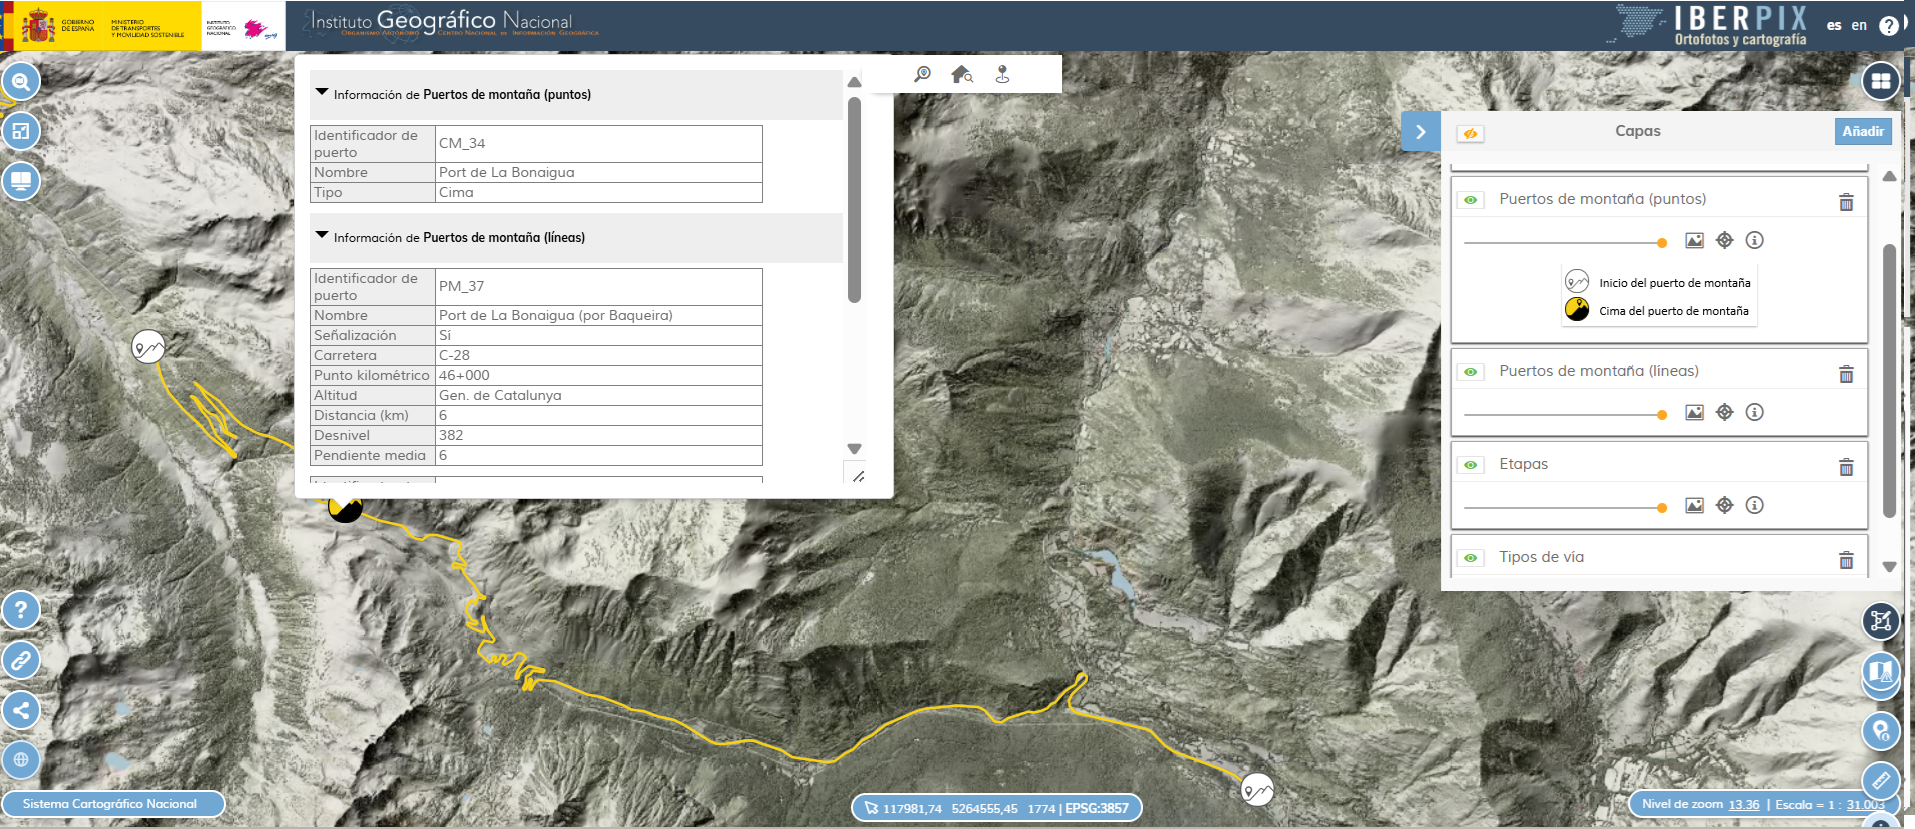Collapse Información de Puertos de montaña (puntos)
This screenshot has width=1915, height=829.
point(322,92)
